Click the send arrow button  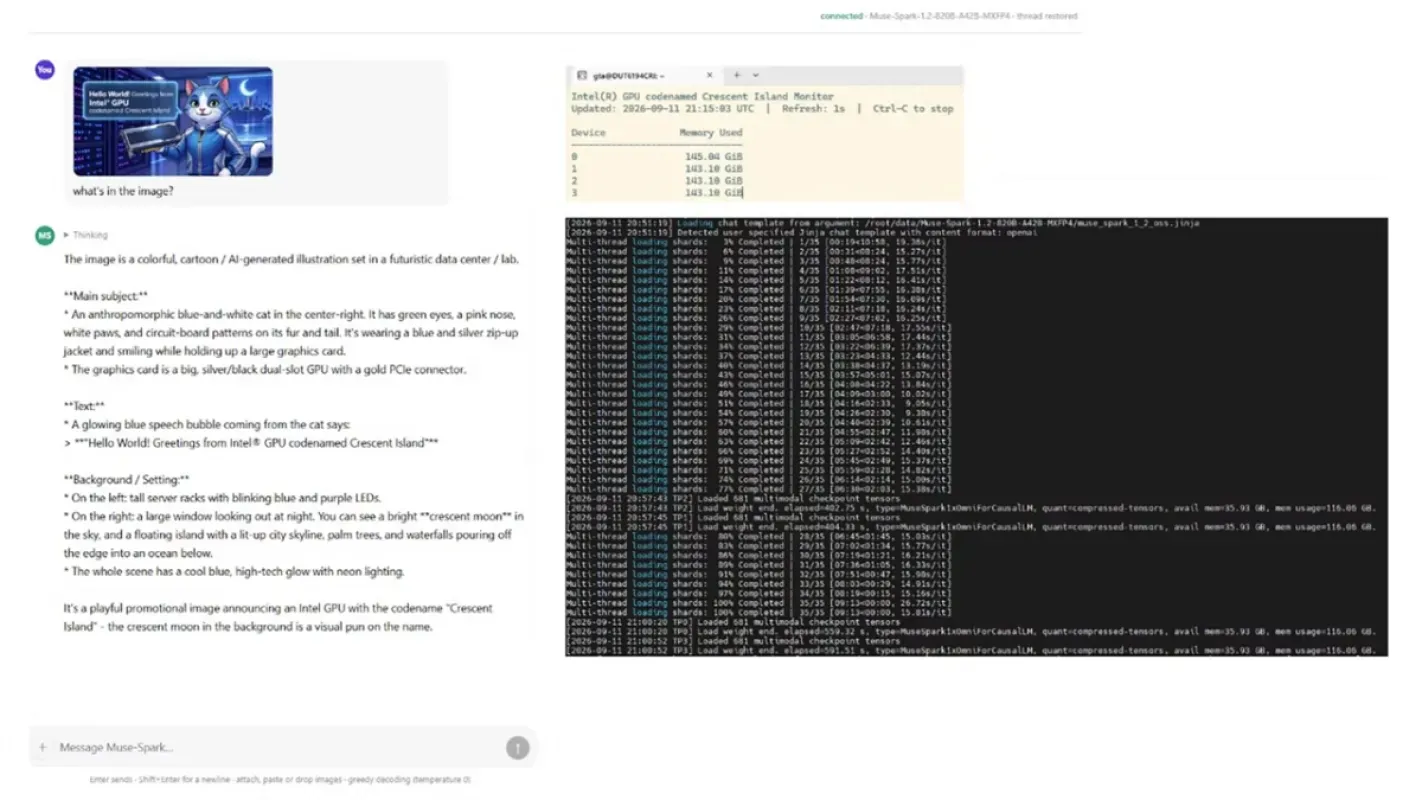(517, 747)
